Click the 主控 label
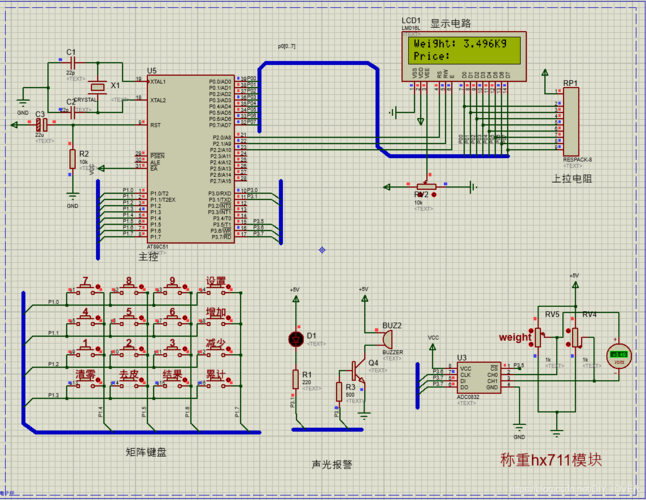The image size is (646, 500). (148, 257)
